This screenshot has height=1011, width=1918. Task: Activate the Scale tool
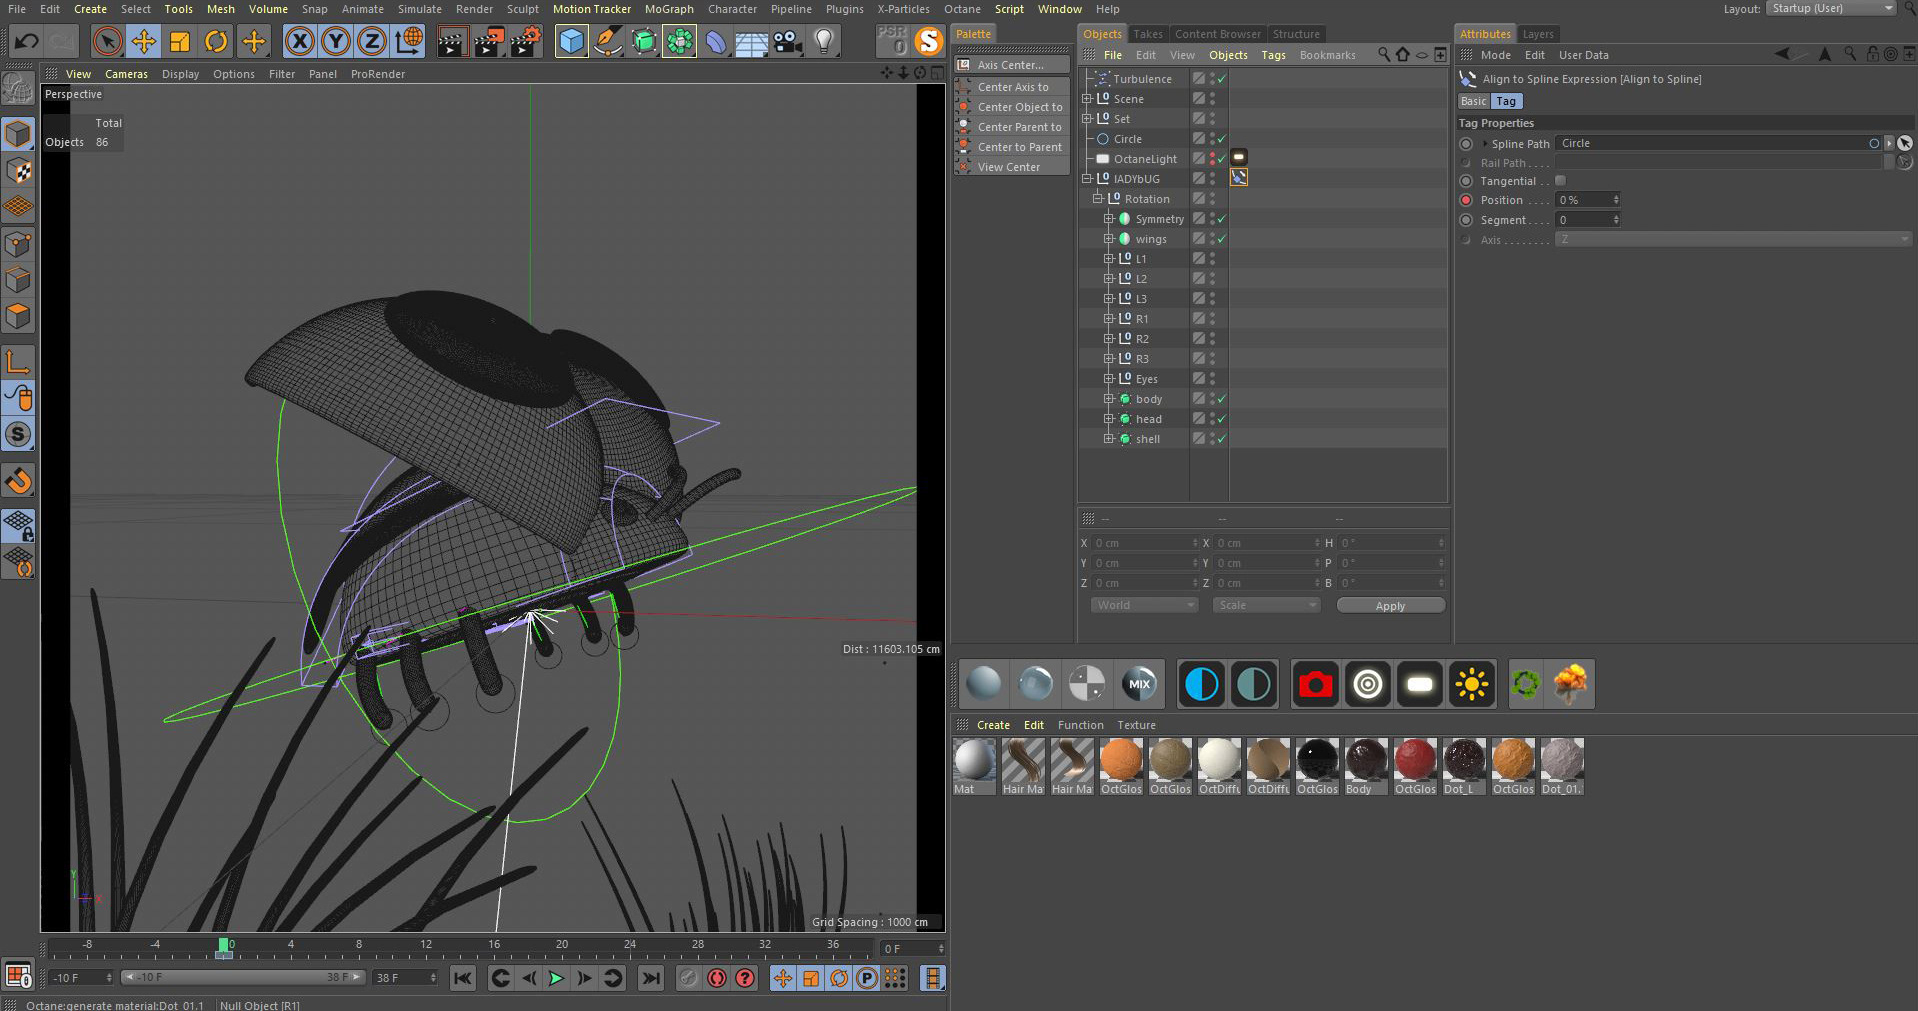tap(179, 41)
